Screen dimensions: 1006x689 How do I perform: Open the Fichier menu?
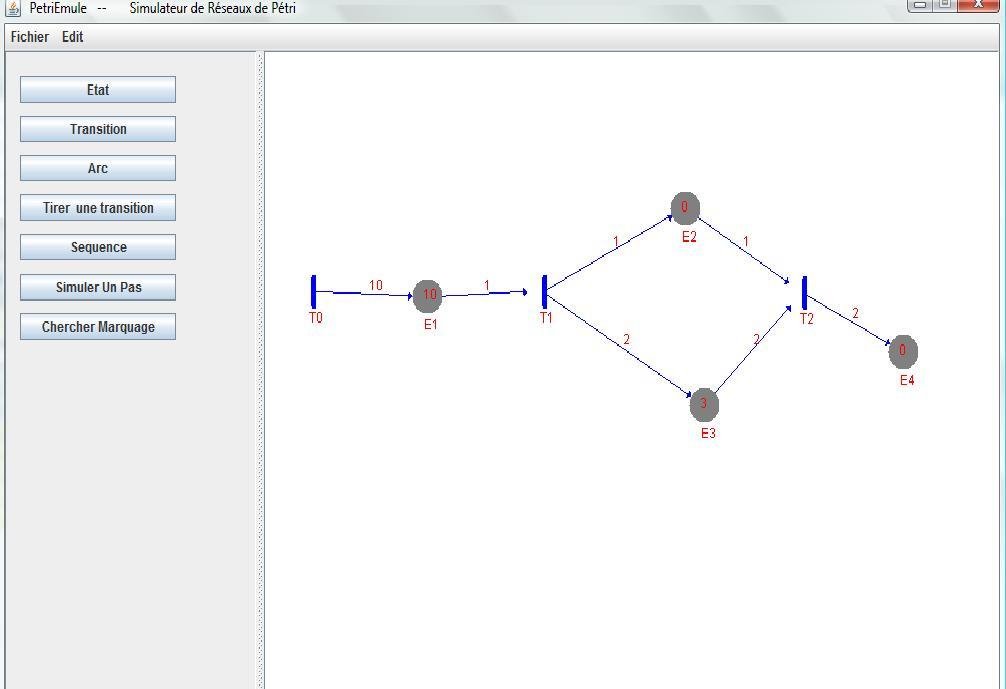(30, 37)
